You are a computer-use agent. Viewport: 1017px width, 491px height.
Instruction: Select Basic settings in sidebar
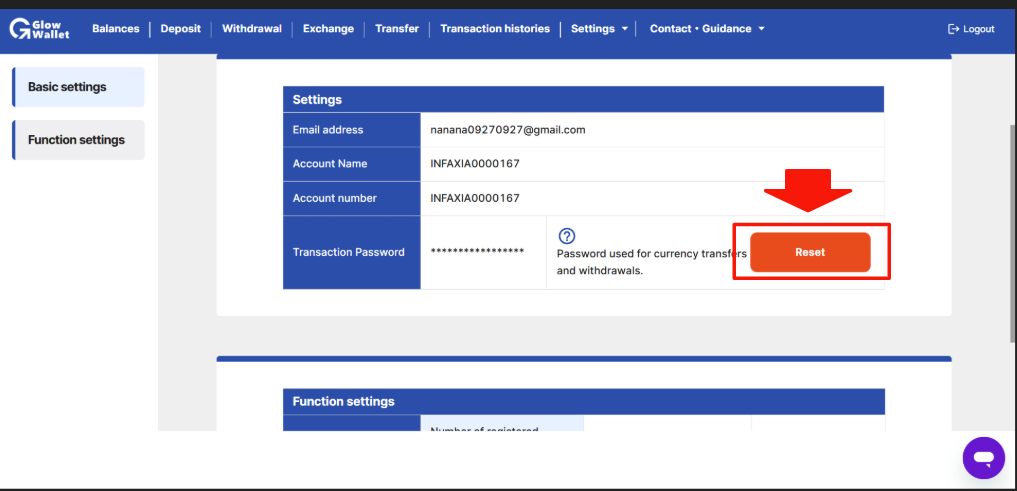tap(78, 87)
